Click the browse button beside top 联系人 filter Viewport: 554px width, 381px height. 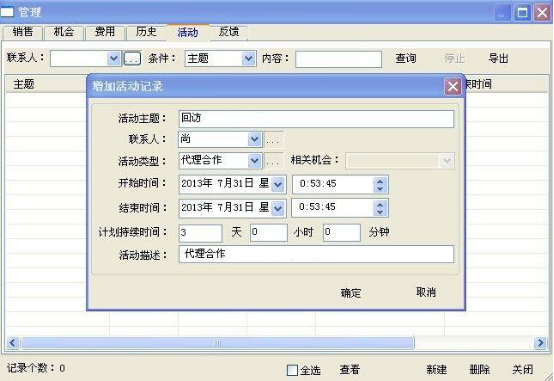click(132, 59)
